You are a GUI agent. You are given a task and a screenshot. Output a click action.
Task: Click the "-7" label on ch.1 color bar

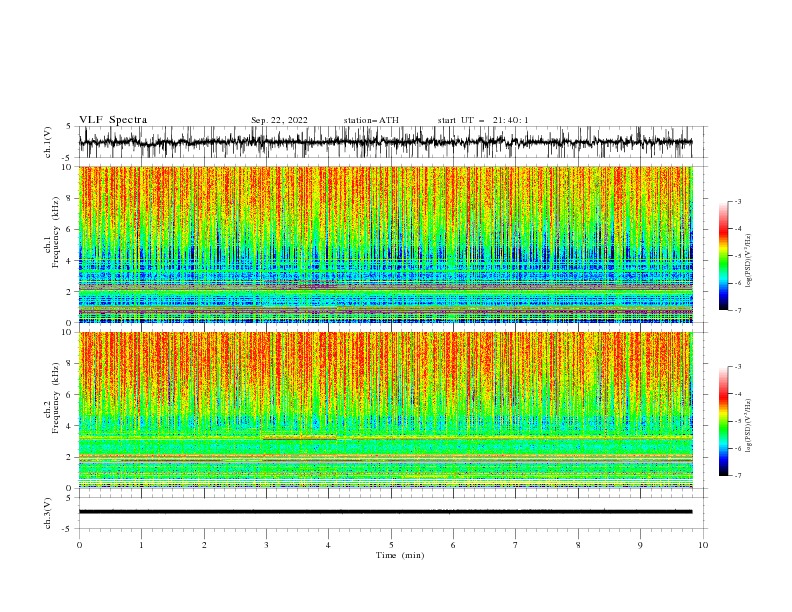coord(737,310)
